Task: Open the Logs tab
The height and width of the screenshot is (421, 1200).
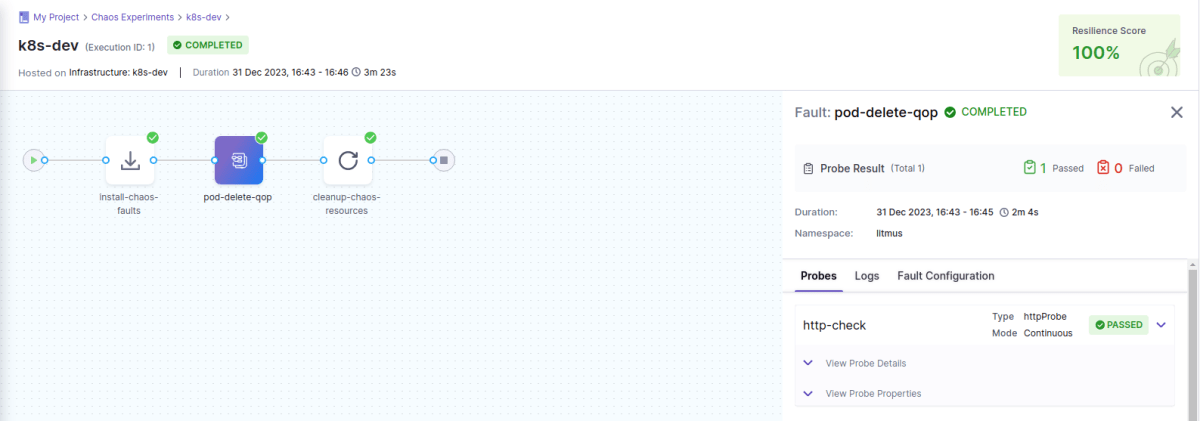Action: (867, 276)
